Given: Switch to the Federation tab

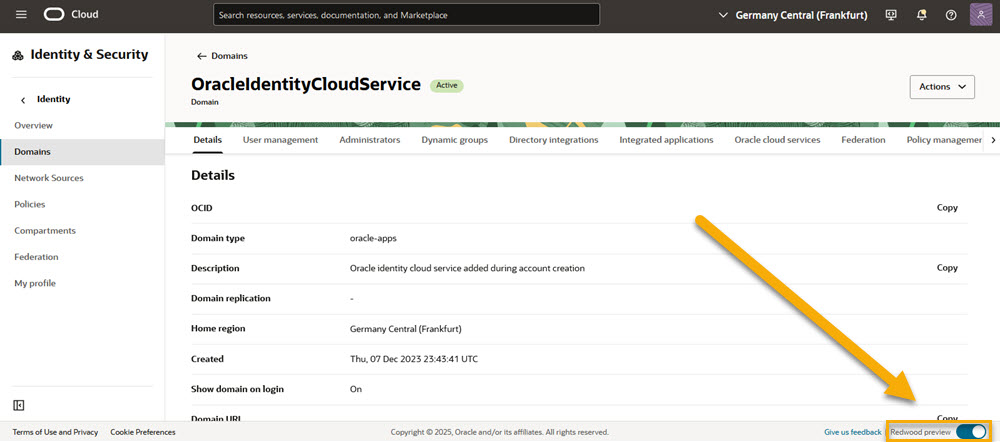Looking at the screenshot, I should [863, 140].
